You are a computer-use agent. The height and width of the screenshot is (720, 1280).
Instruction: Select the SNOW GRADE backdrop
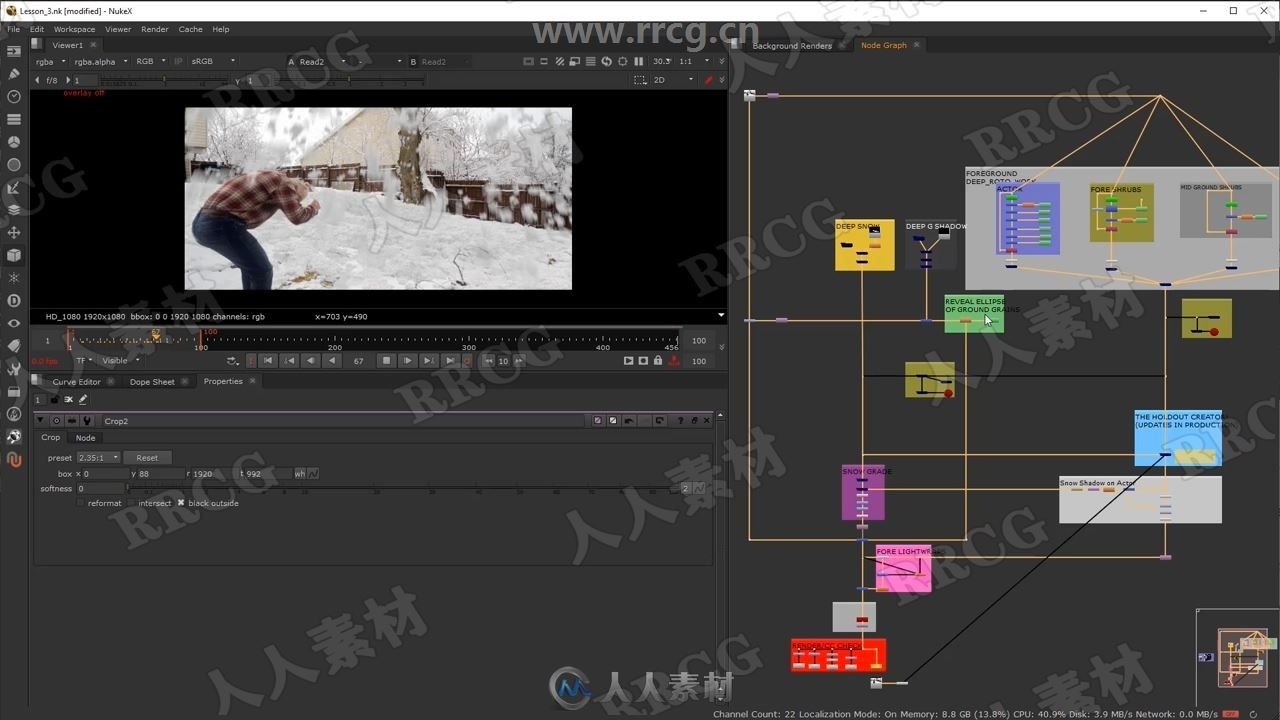(863, 493)
